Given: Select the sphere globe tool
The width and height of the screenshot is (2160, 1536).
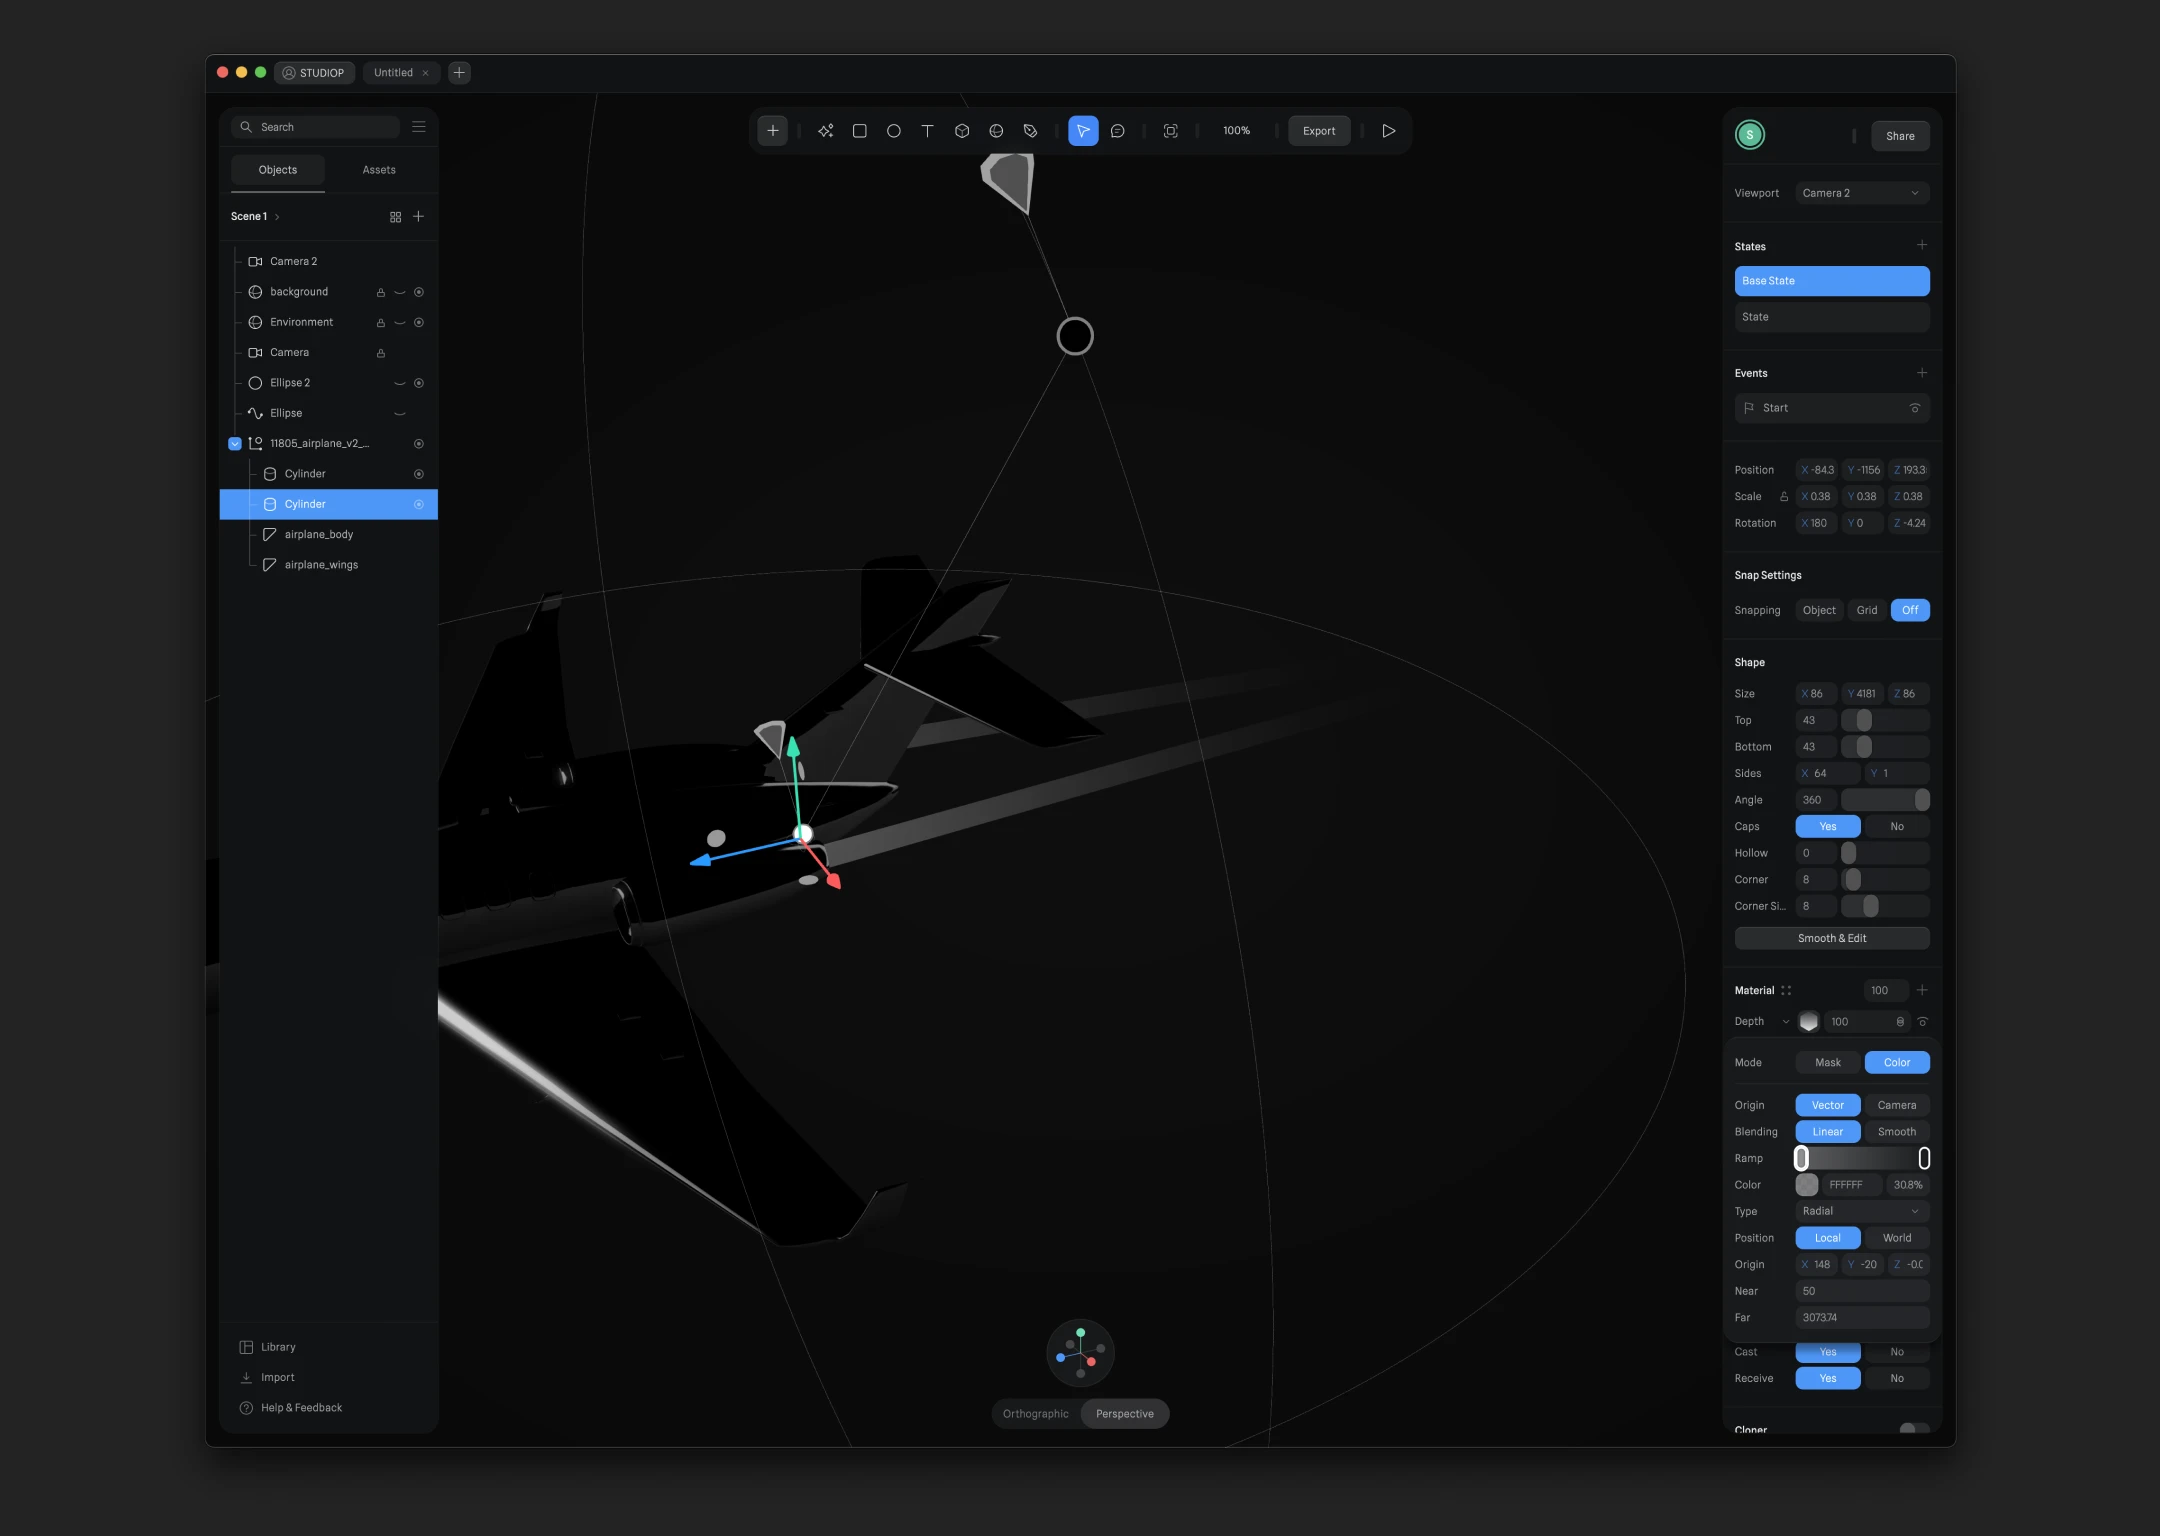Looking at the screenshot, I should click(x=996, y=131).
